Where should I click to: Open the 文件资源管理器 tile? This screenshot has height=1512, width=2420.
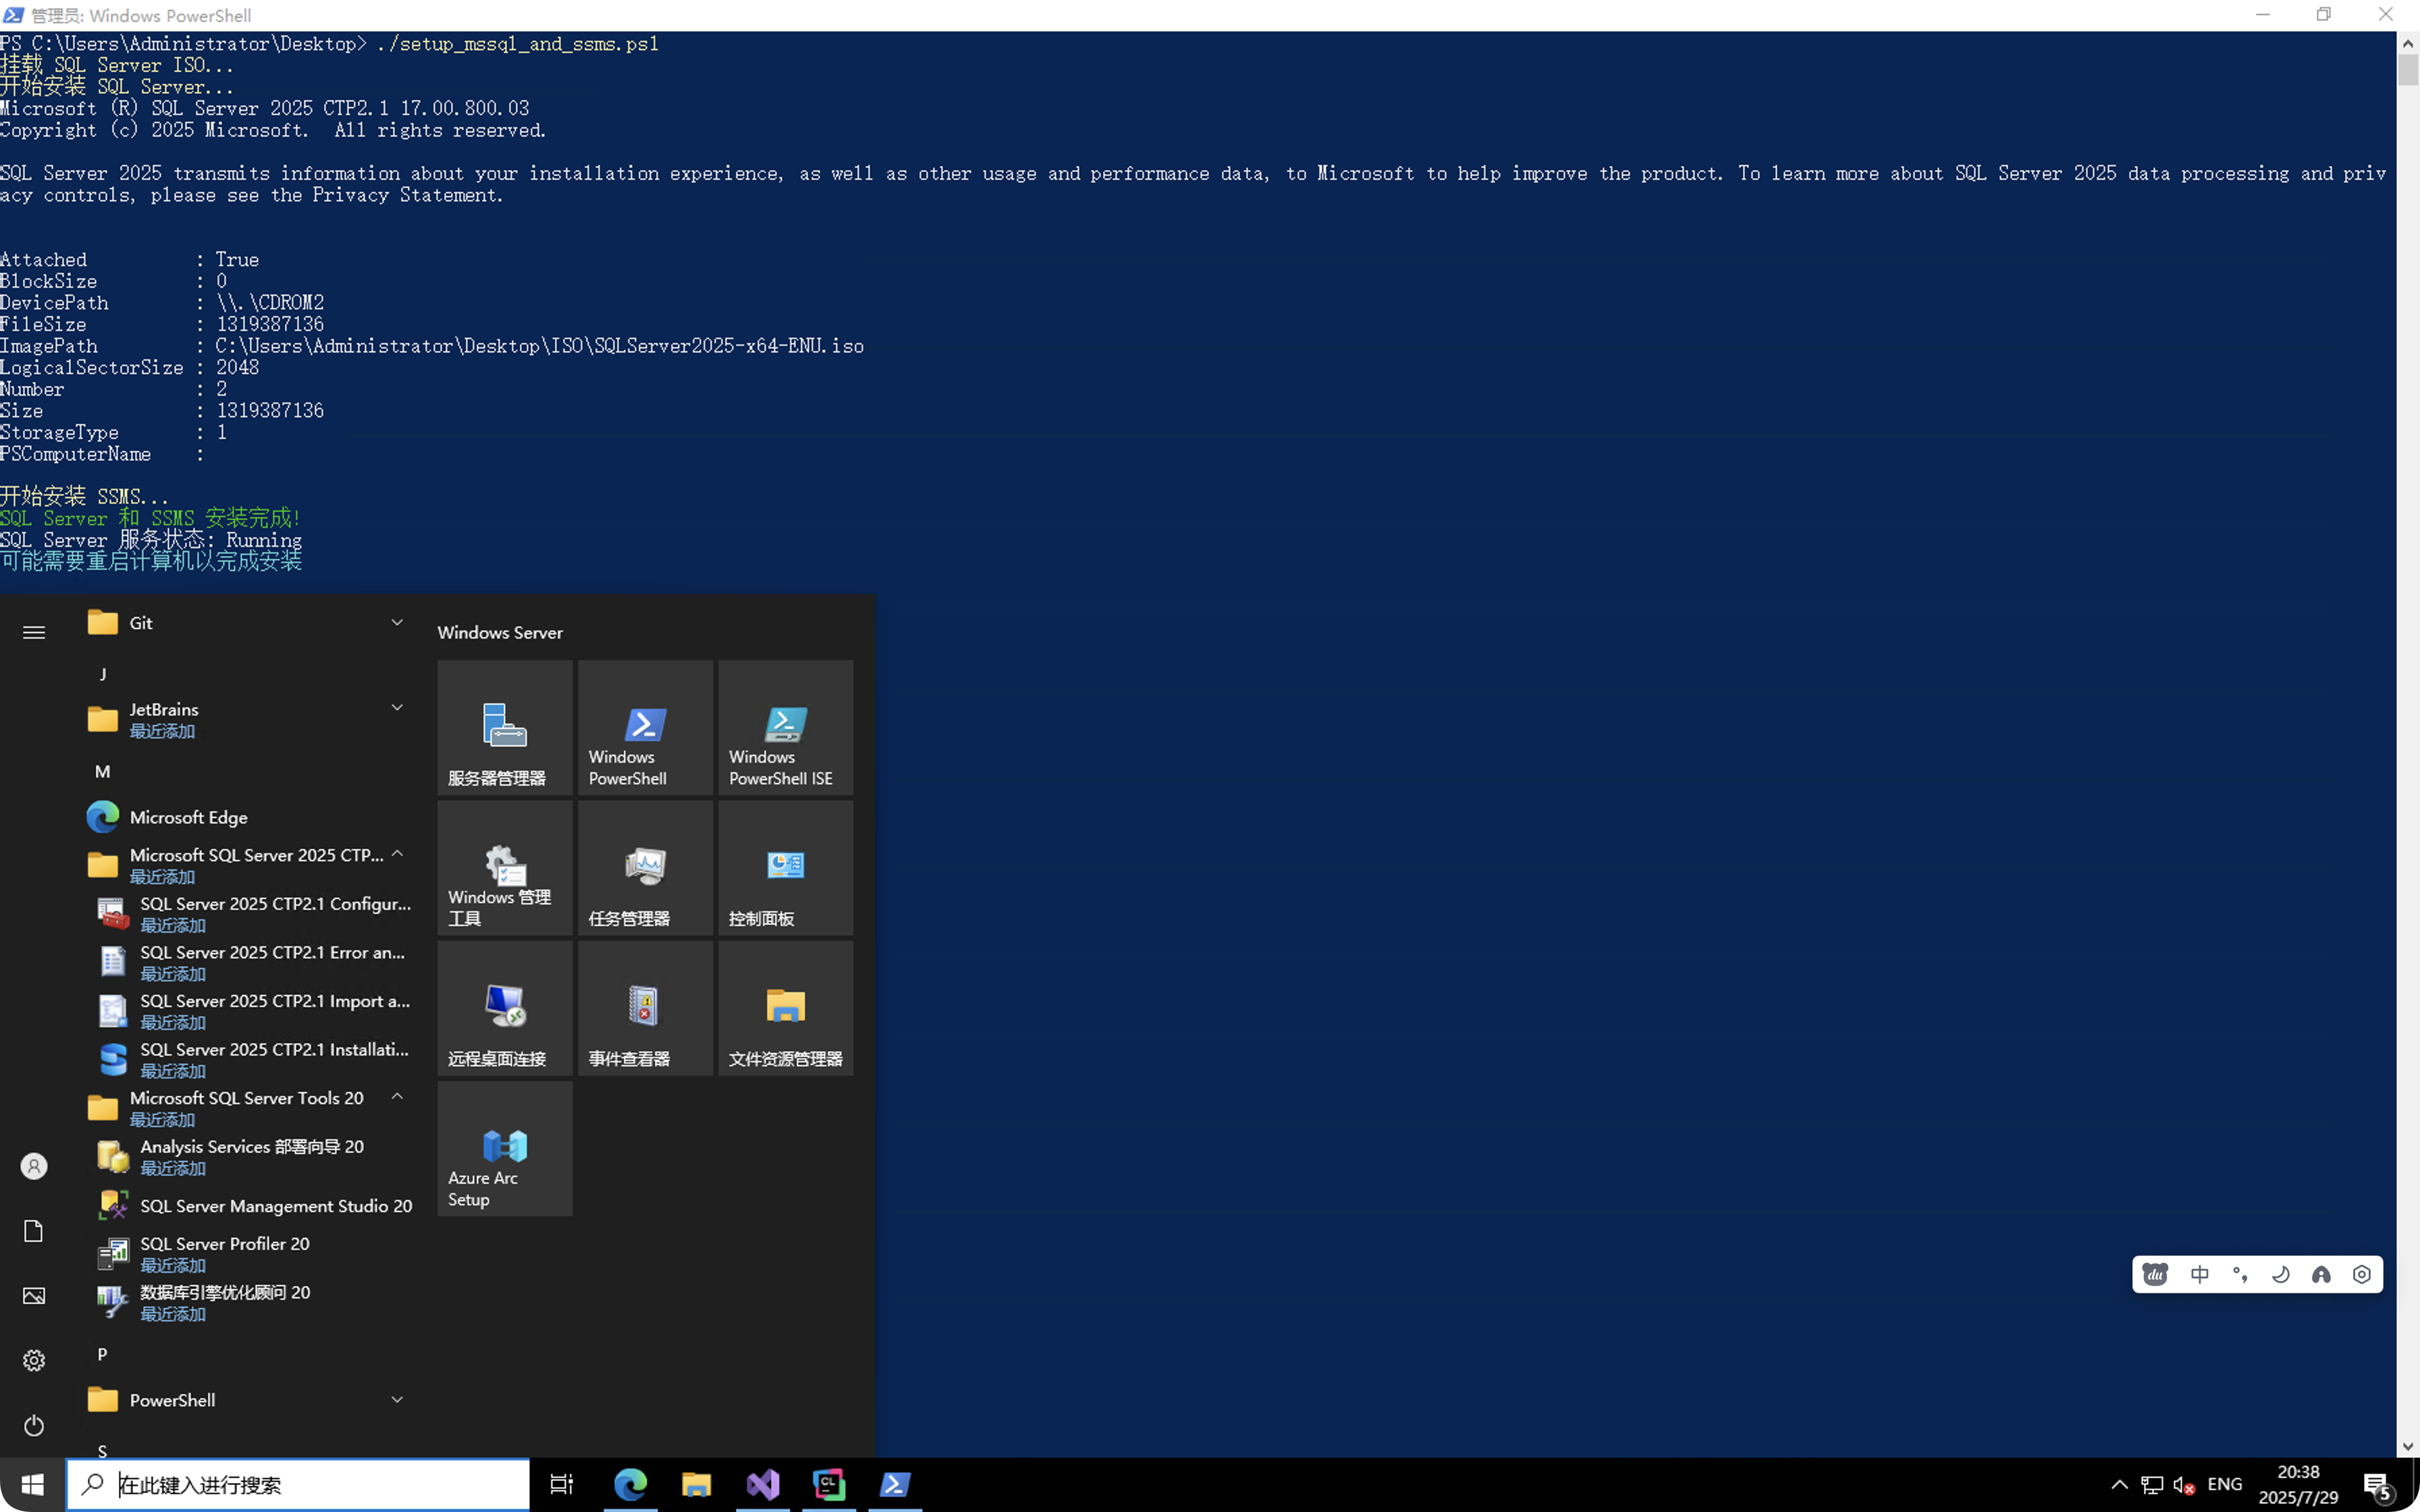point(785,1008)
